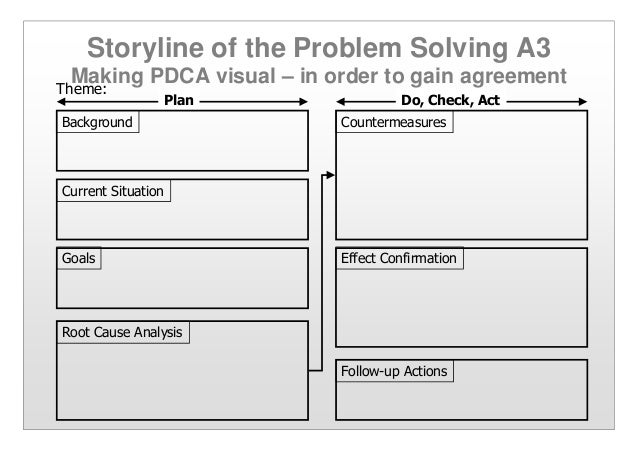The image size is (638, 452).
Task: Click the left arrowhead of the Plan arrow
Action: 60,101
